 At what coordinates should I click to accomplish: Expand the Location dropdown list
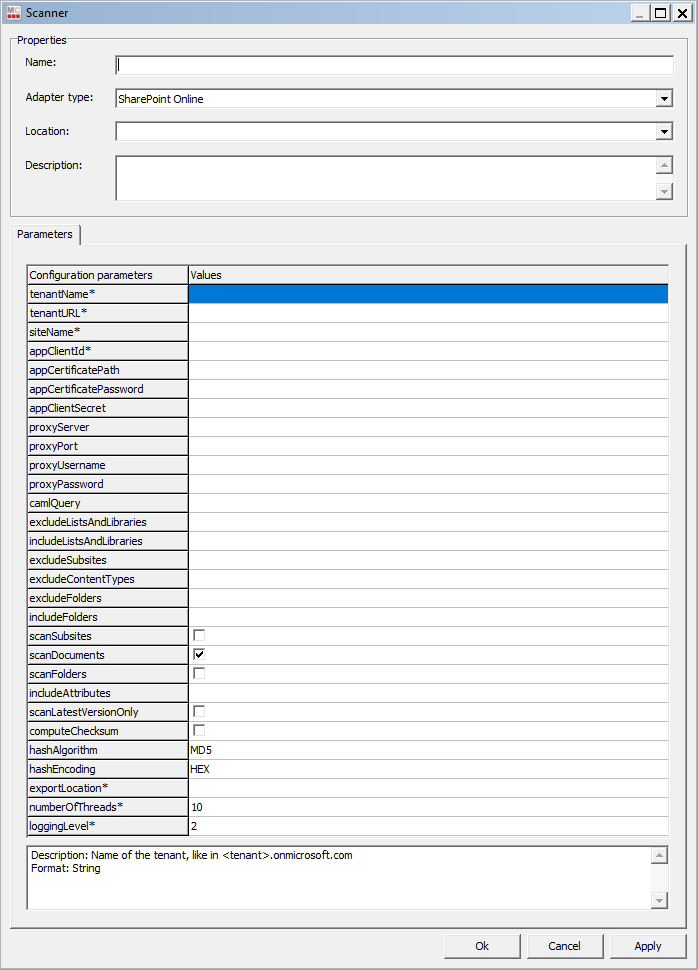[664, 131]
